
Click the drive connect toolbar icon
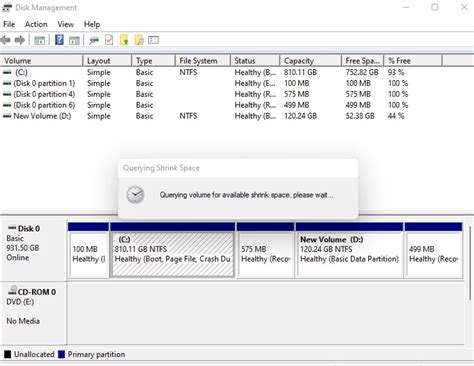(94, 41)
